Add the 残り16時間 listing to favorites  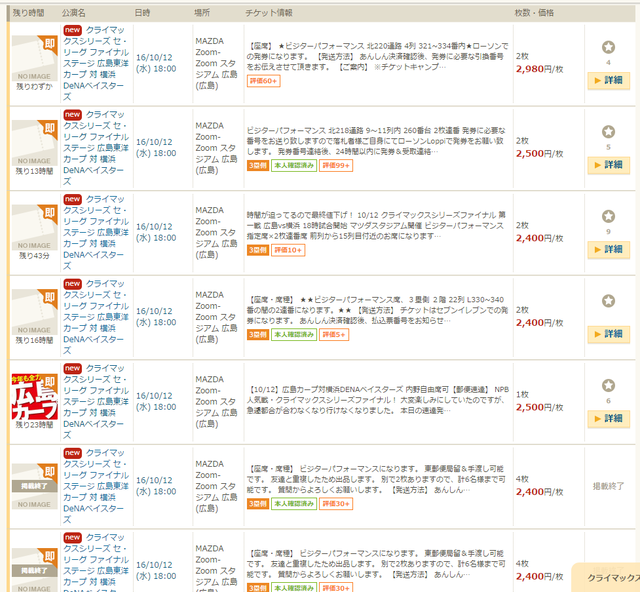[608, 301]
